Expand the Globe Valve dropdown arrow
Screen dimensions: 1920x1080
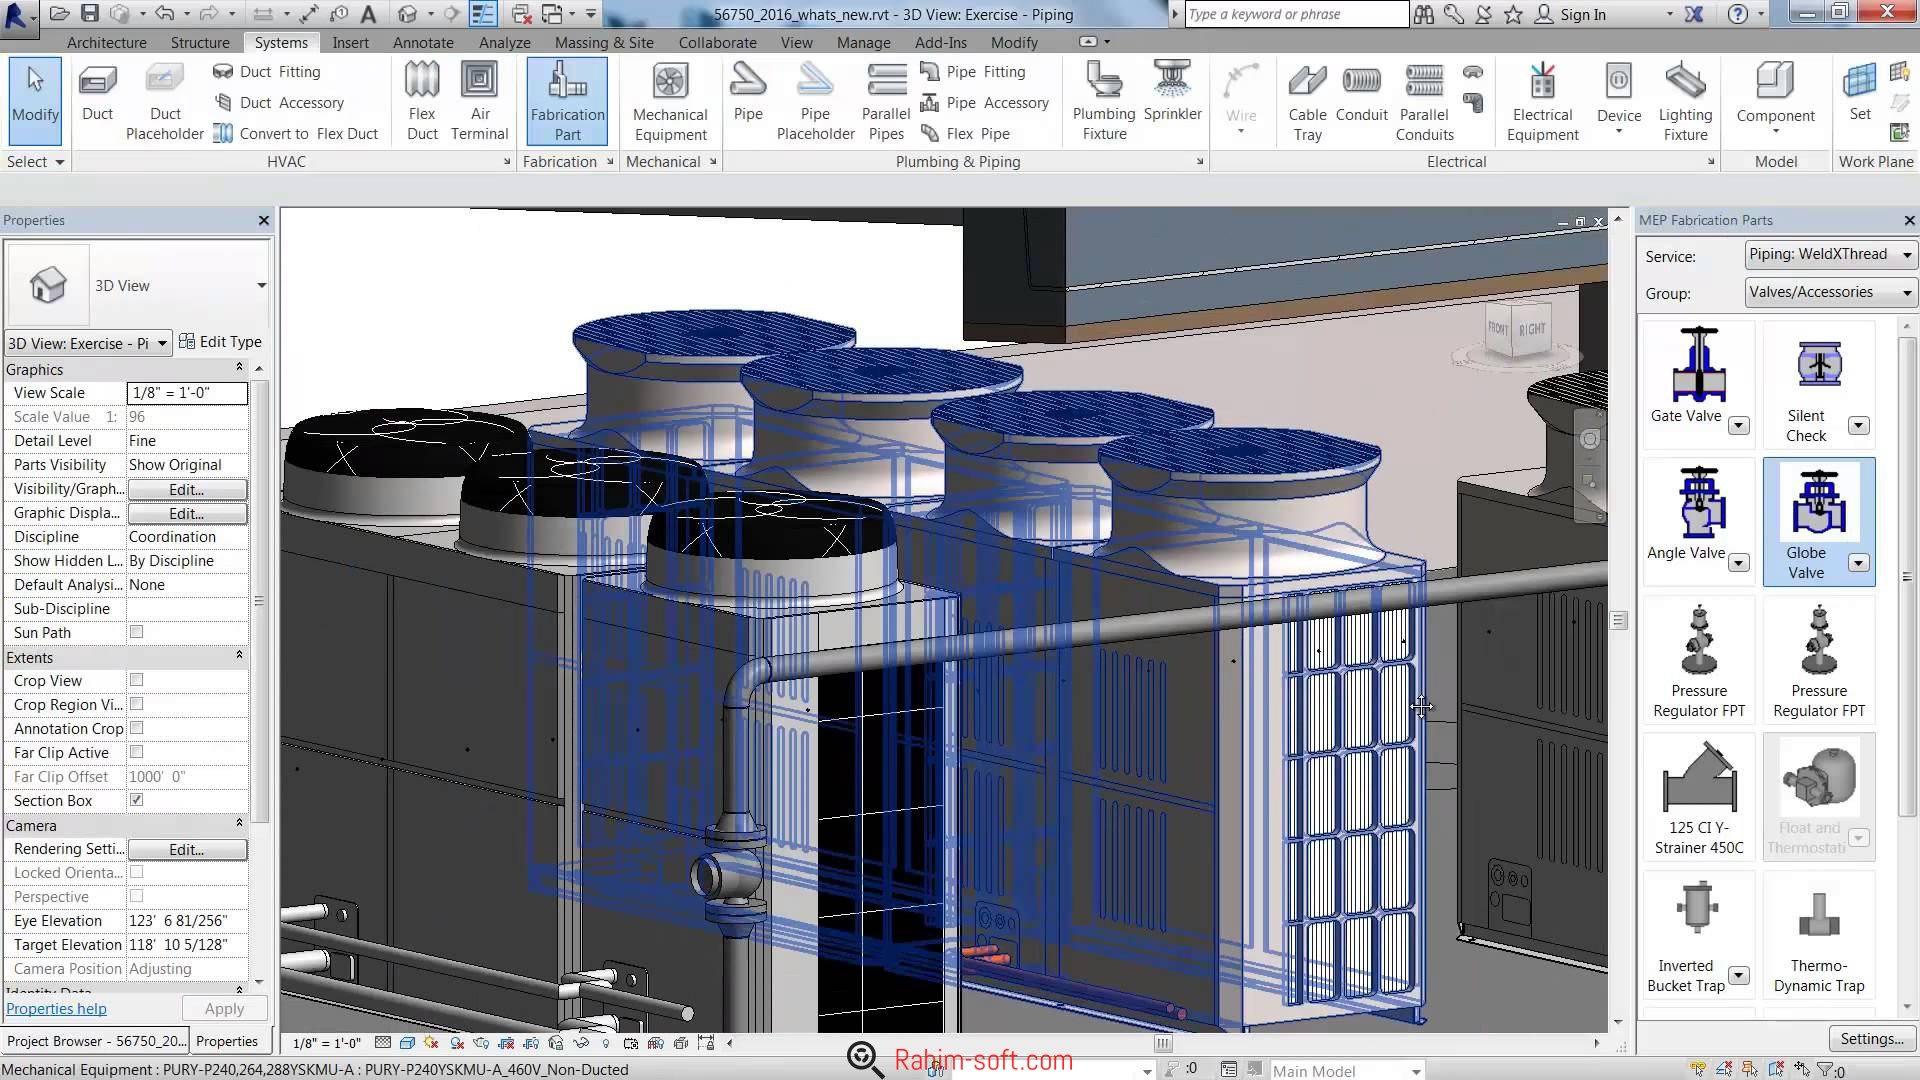[1858, 563]
